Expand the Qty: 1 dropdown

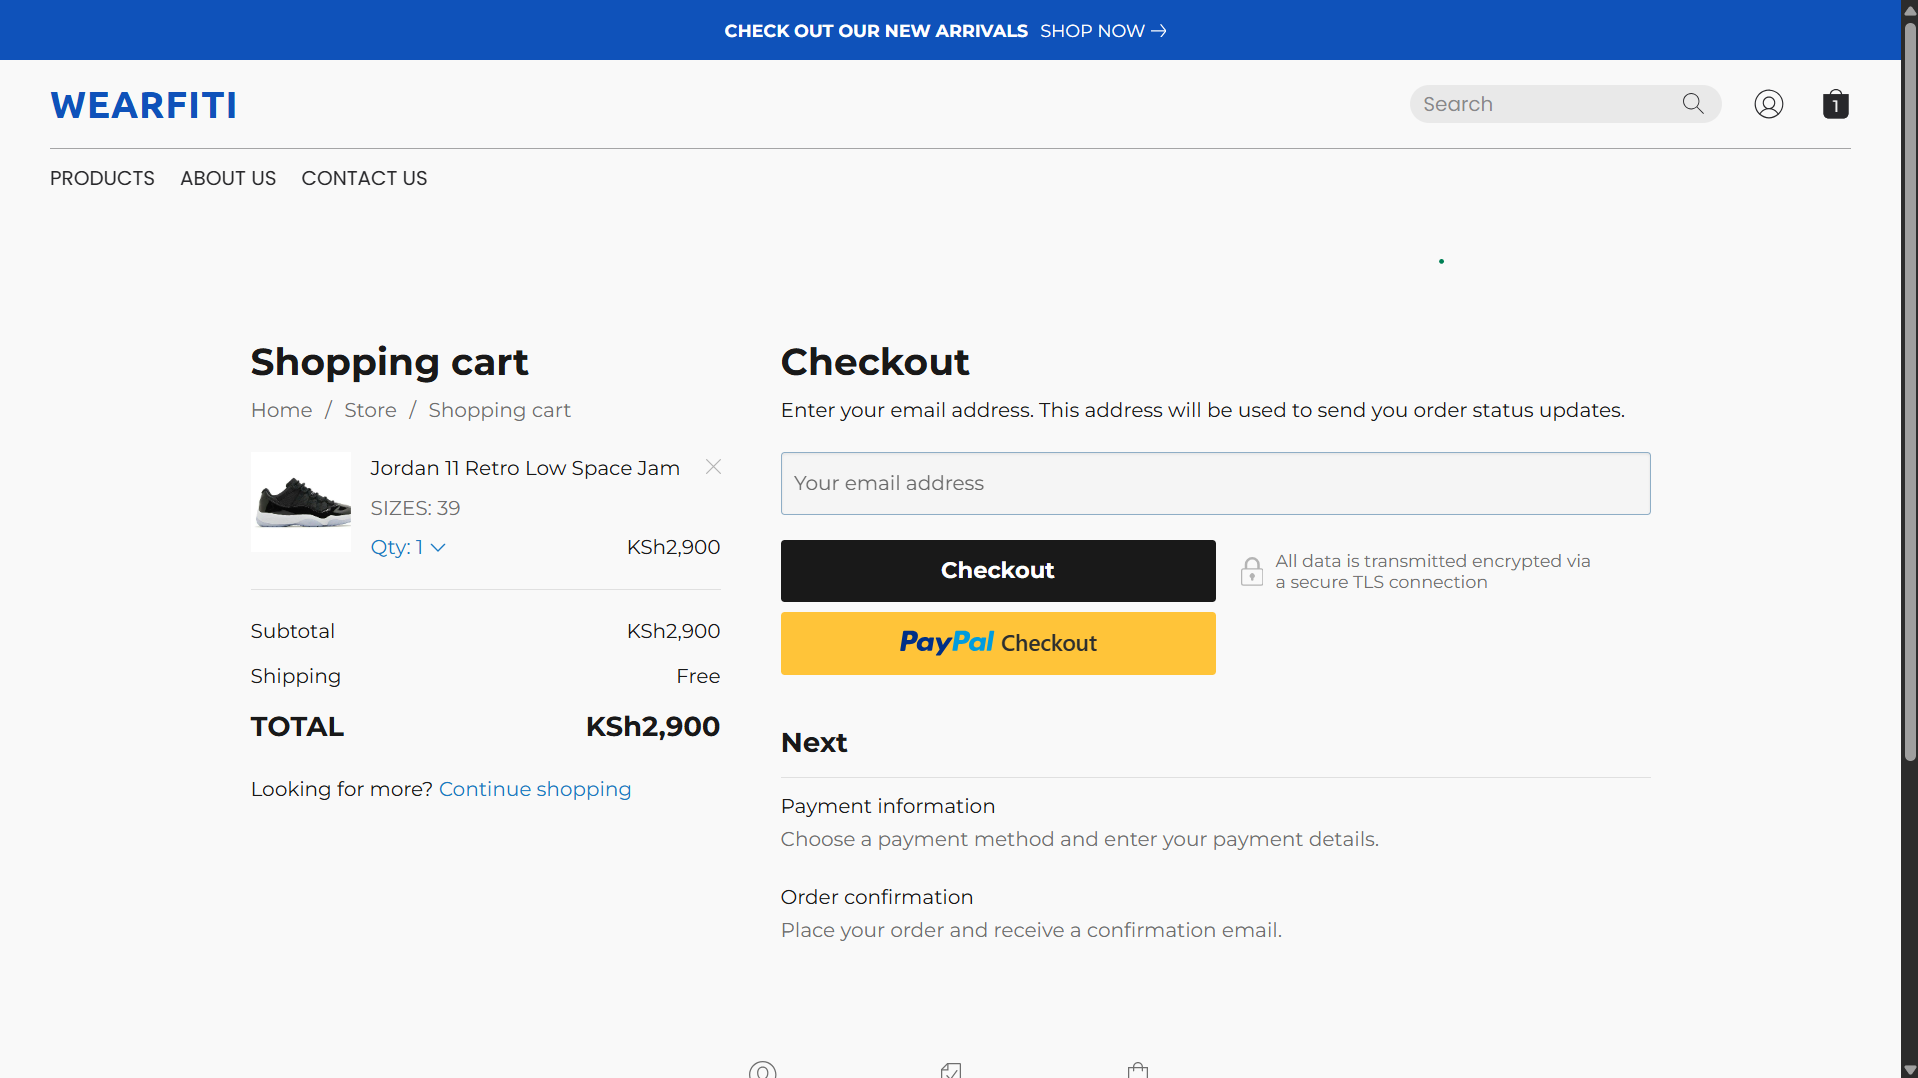pos(408,547)
